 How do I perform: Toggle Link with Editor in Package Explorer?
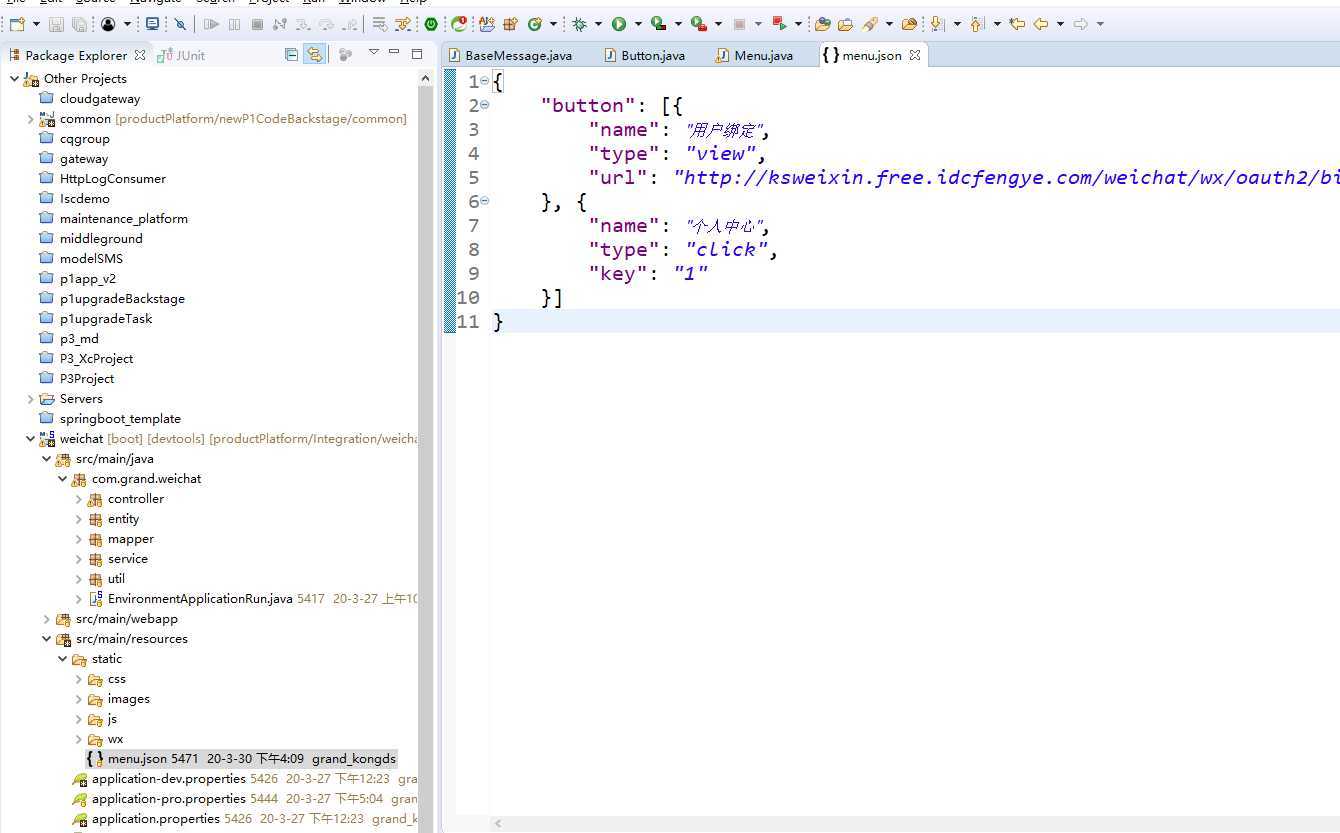[x=314, y=55]
